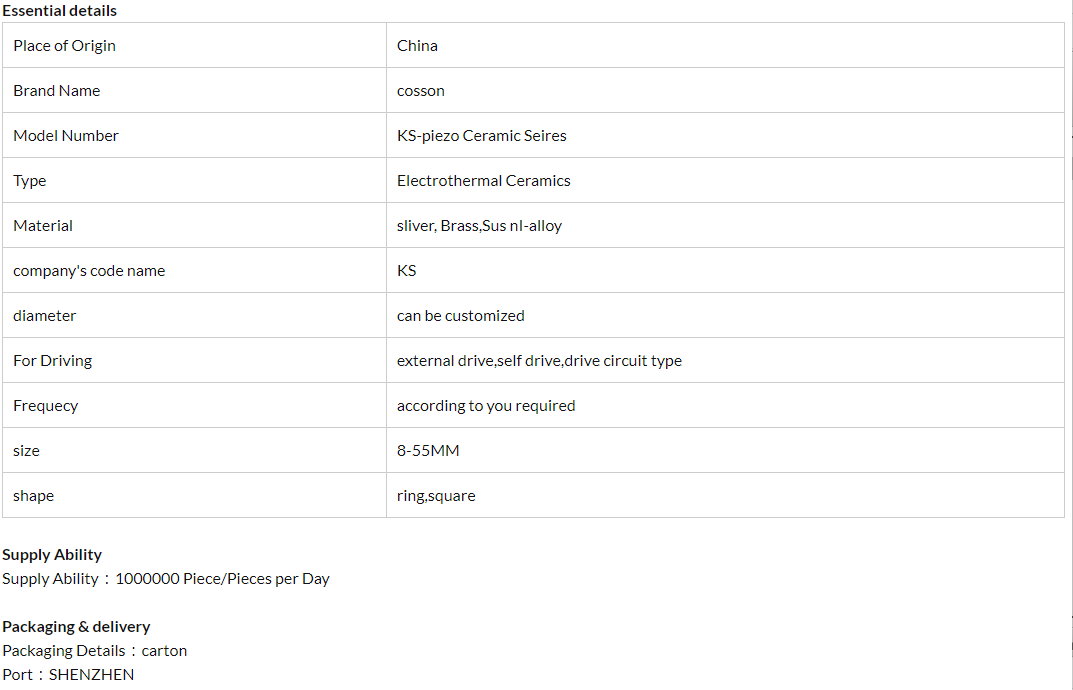Click the Frequecy row label
This screenshot has height=690, width=1073.
click(45, 406)
